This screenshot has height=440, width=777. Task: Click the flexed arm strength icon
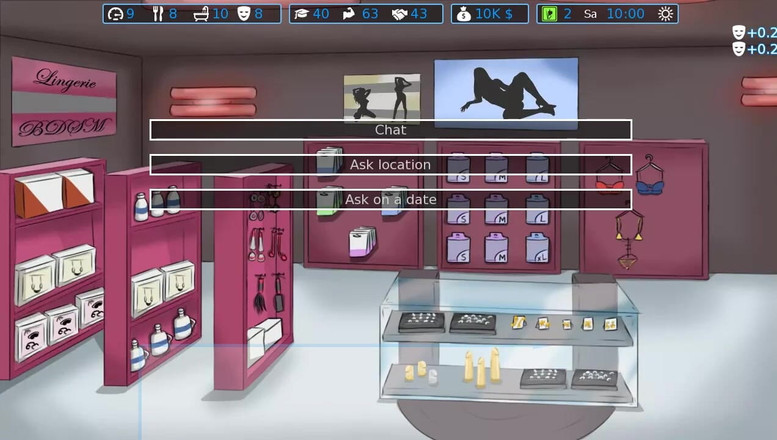(x=349, y=14)
